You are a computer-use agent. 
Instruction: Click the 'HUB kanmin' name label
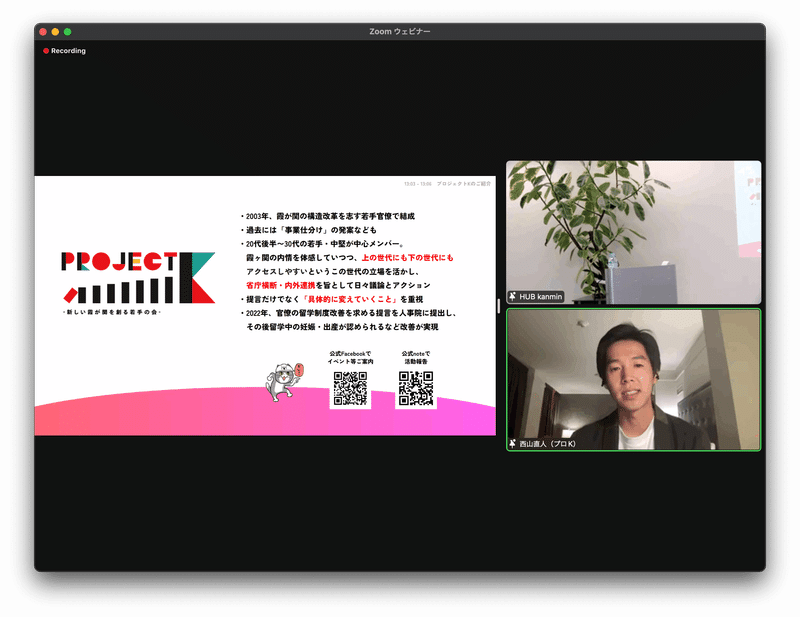(540, 297)
